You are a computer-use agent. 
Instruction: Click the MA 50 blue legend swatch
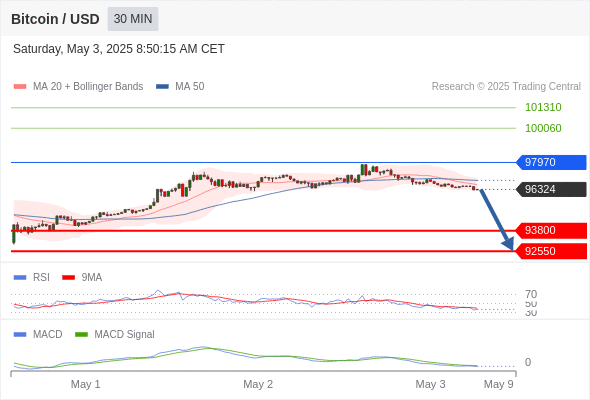pos(162,87)
